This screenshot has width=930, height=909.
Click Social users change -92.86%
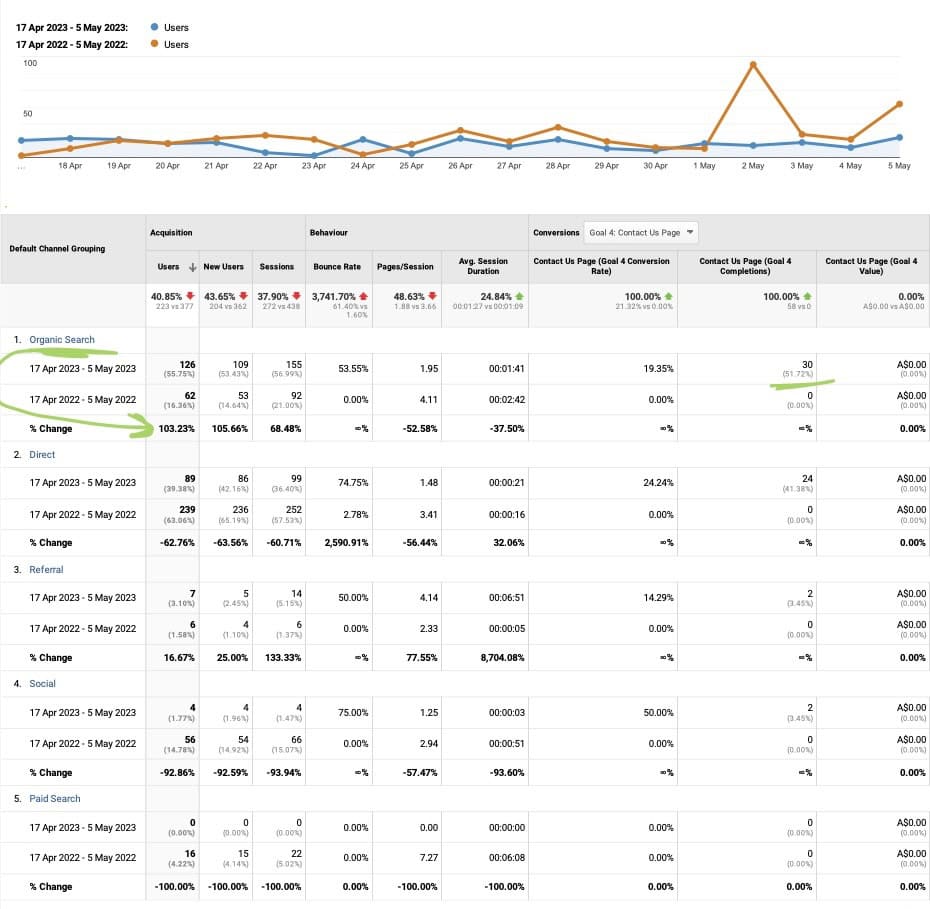coord(177,773)
